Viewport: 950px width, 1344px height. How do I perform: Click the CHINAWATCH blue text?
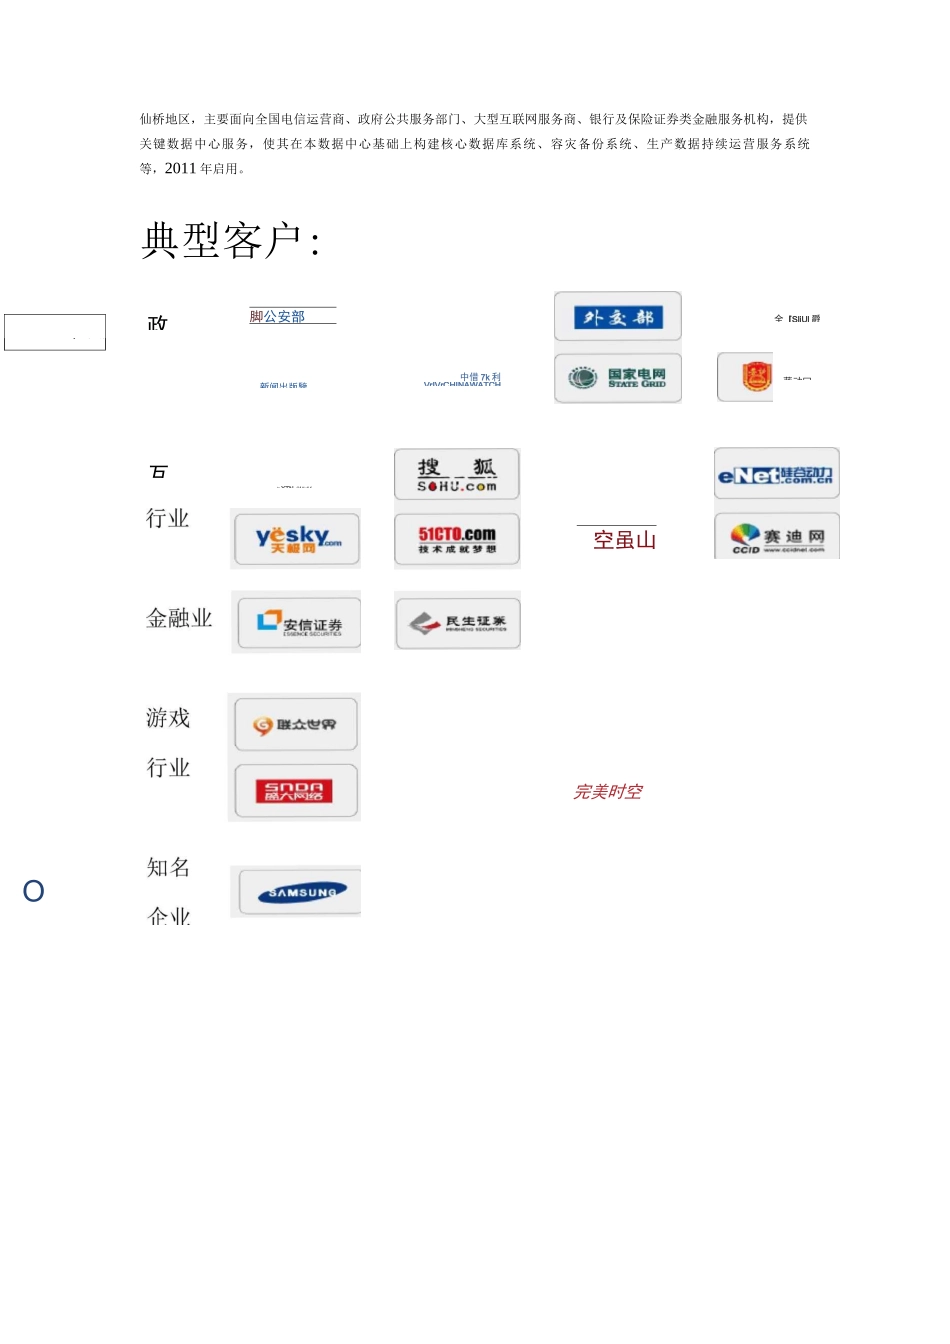pyautogui.click(x=462, y=384)
